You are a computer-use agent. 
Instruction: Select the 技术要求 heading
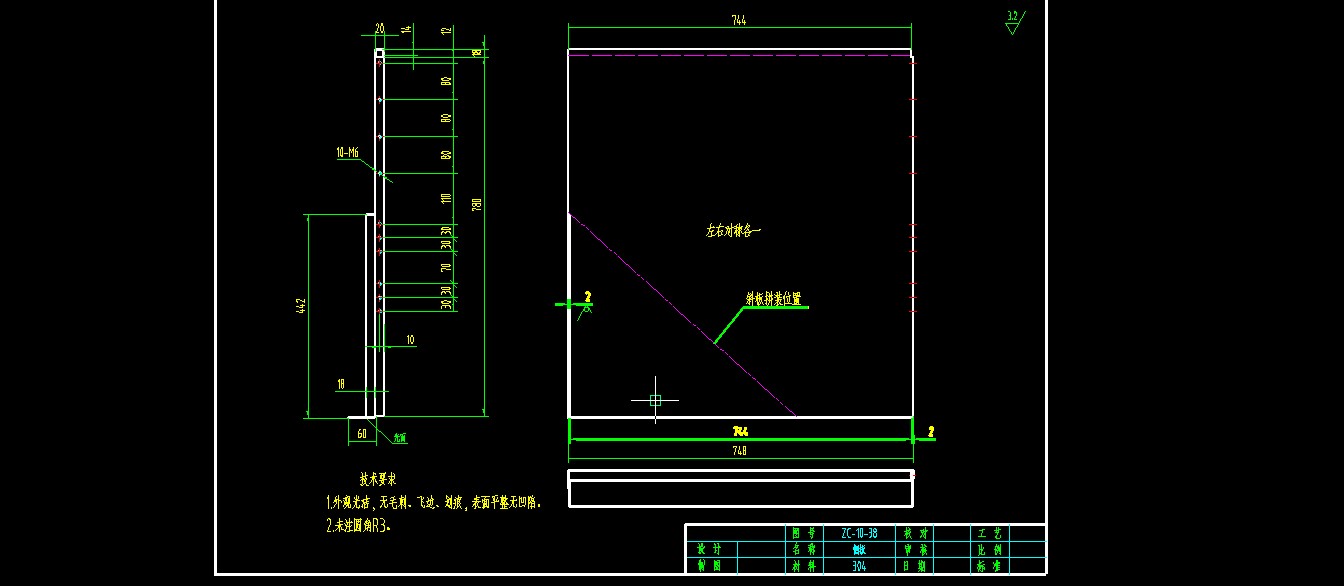pos(378,481)
